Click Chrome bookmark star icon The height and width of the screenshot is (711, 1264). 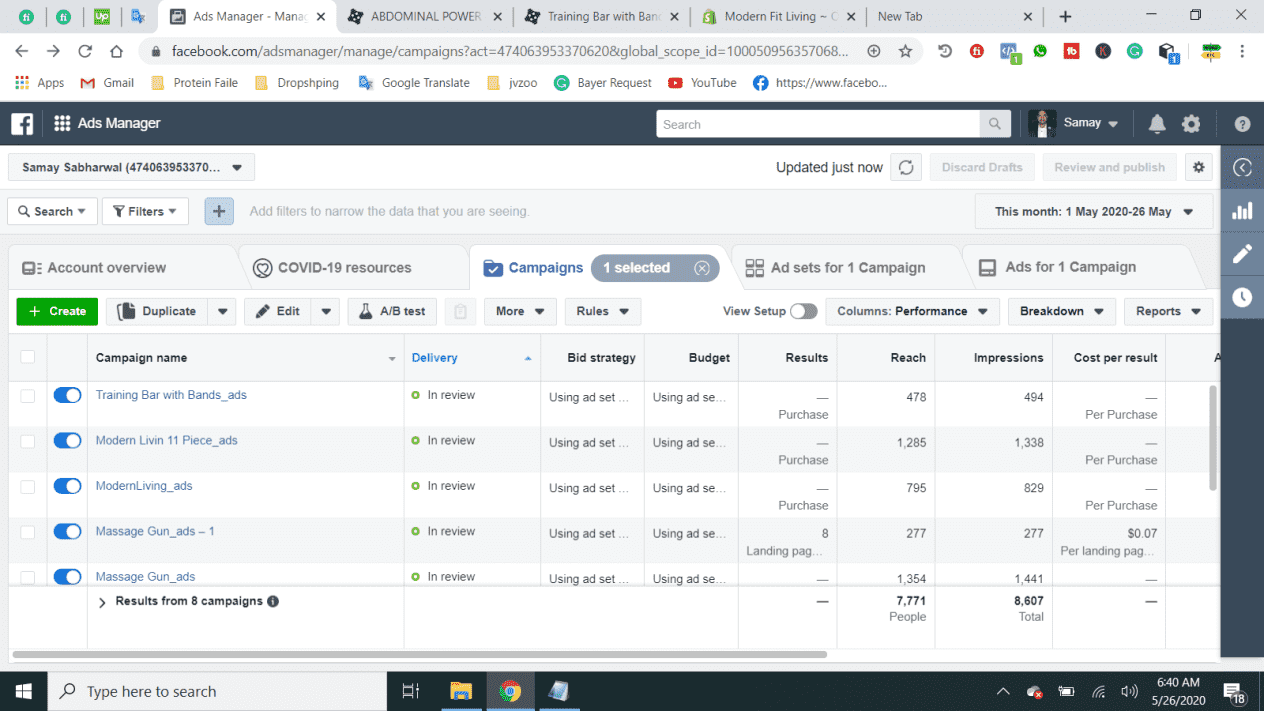point(905,51)
